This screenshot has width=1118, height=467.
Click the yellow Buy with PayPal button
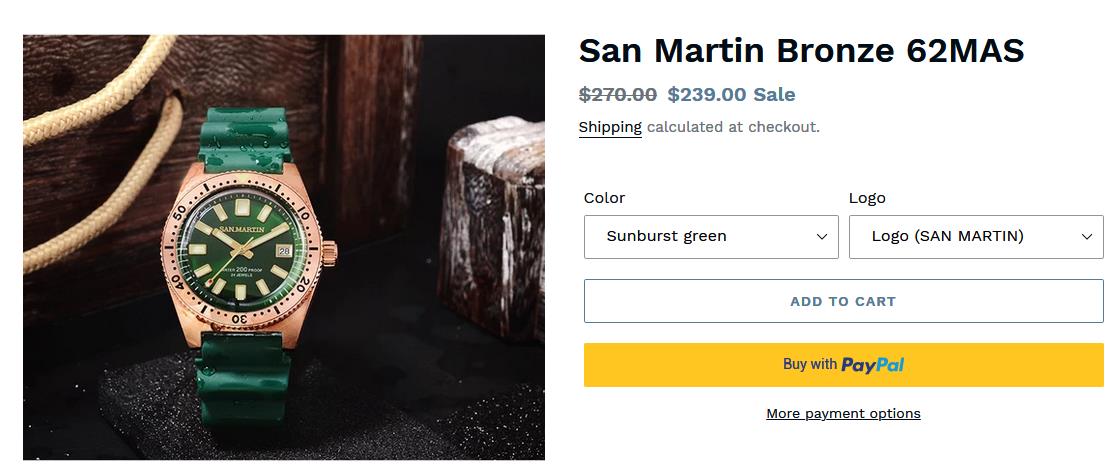coord(843,365)
